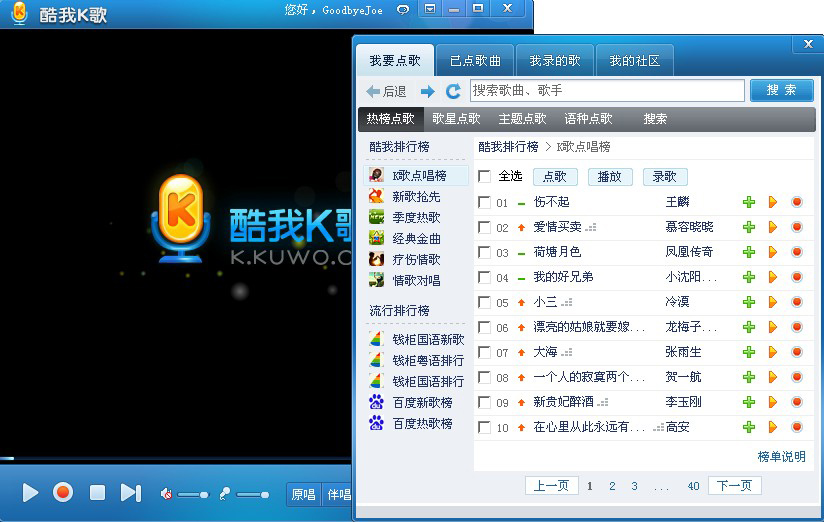This screenshot has height=522, width=824.
Task: Click the 搜索 search button
Action: [x=781, y=90]
